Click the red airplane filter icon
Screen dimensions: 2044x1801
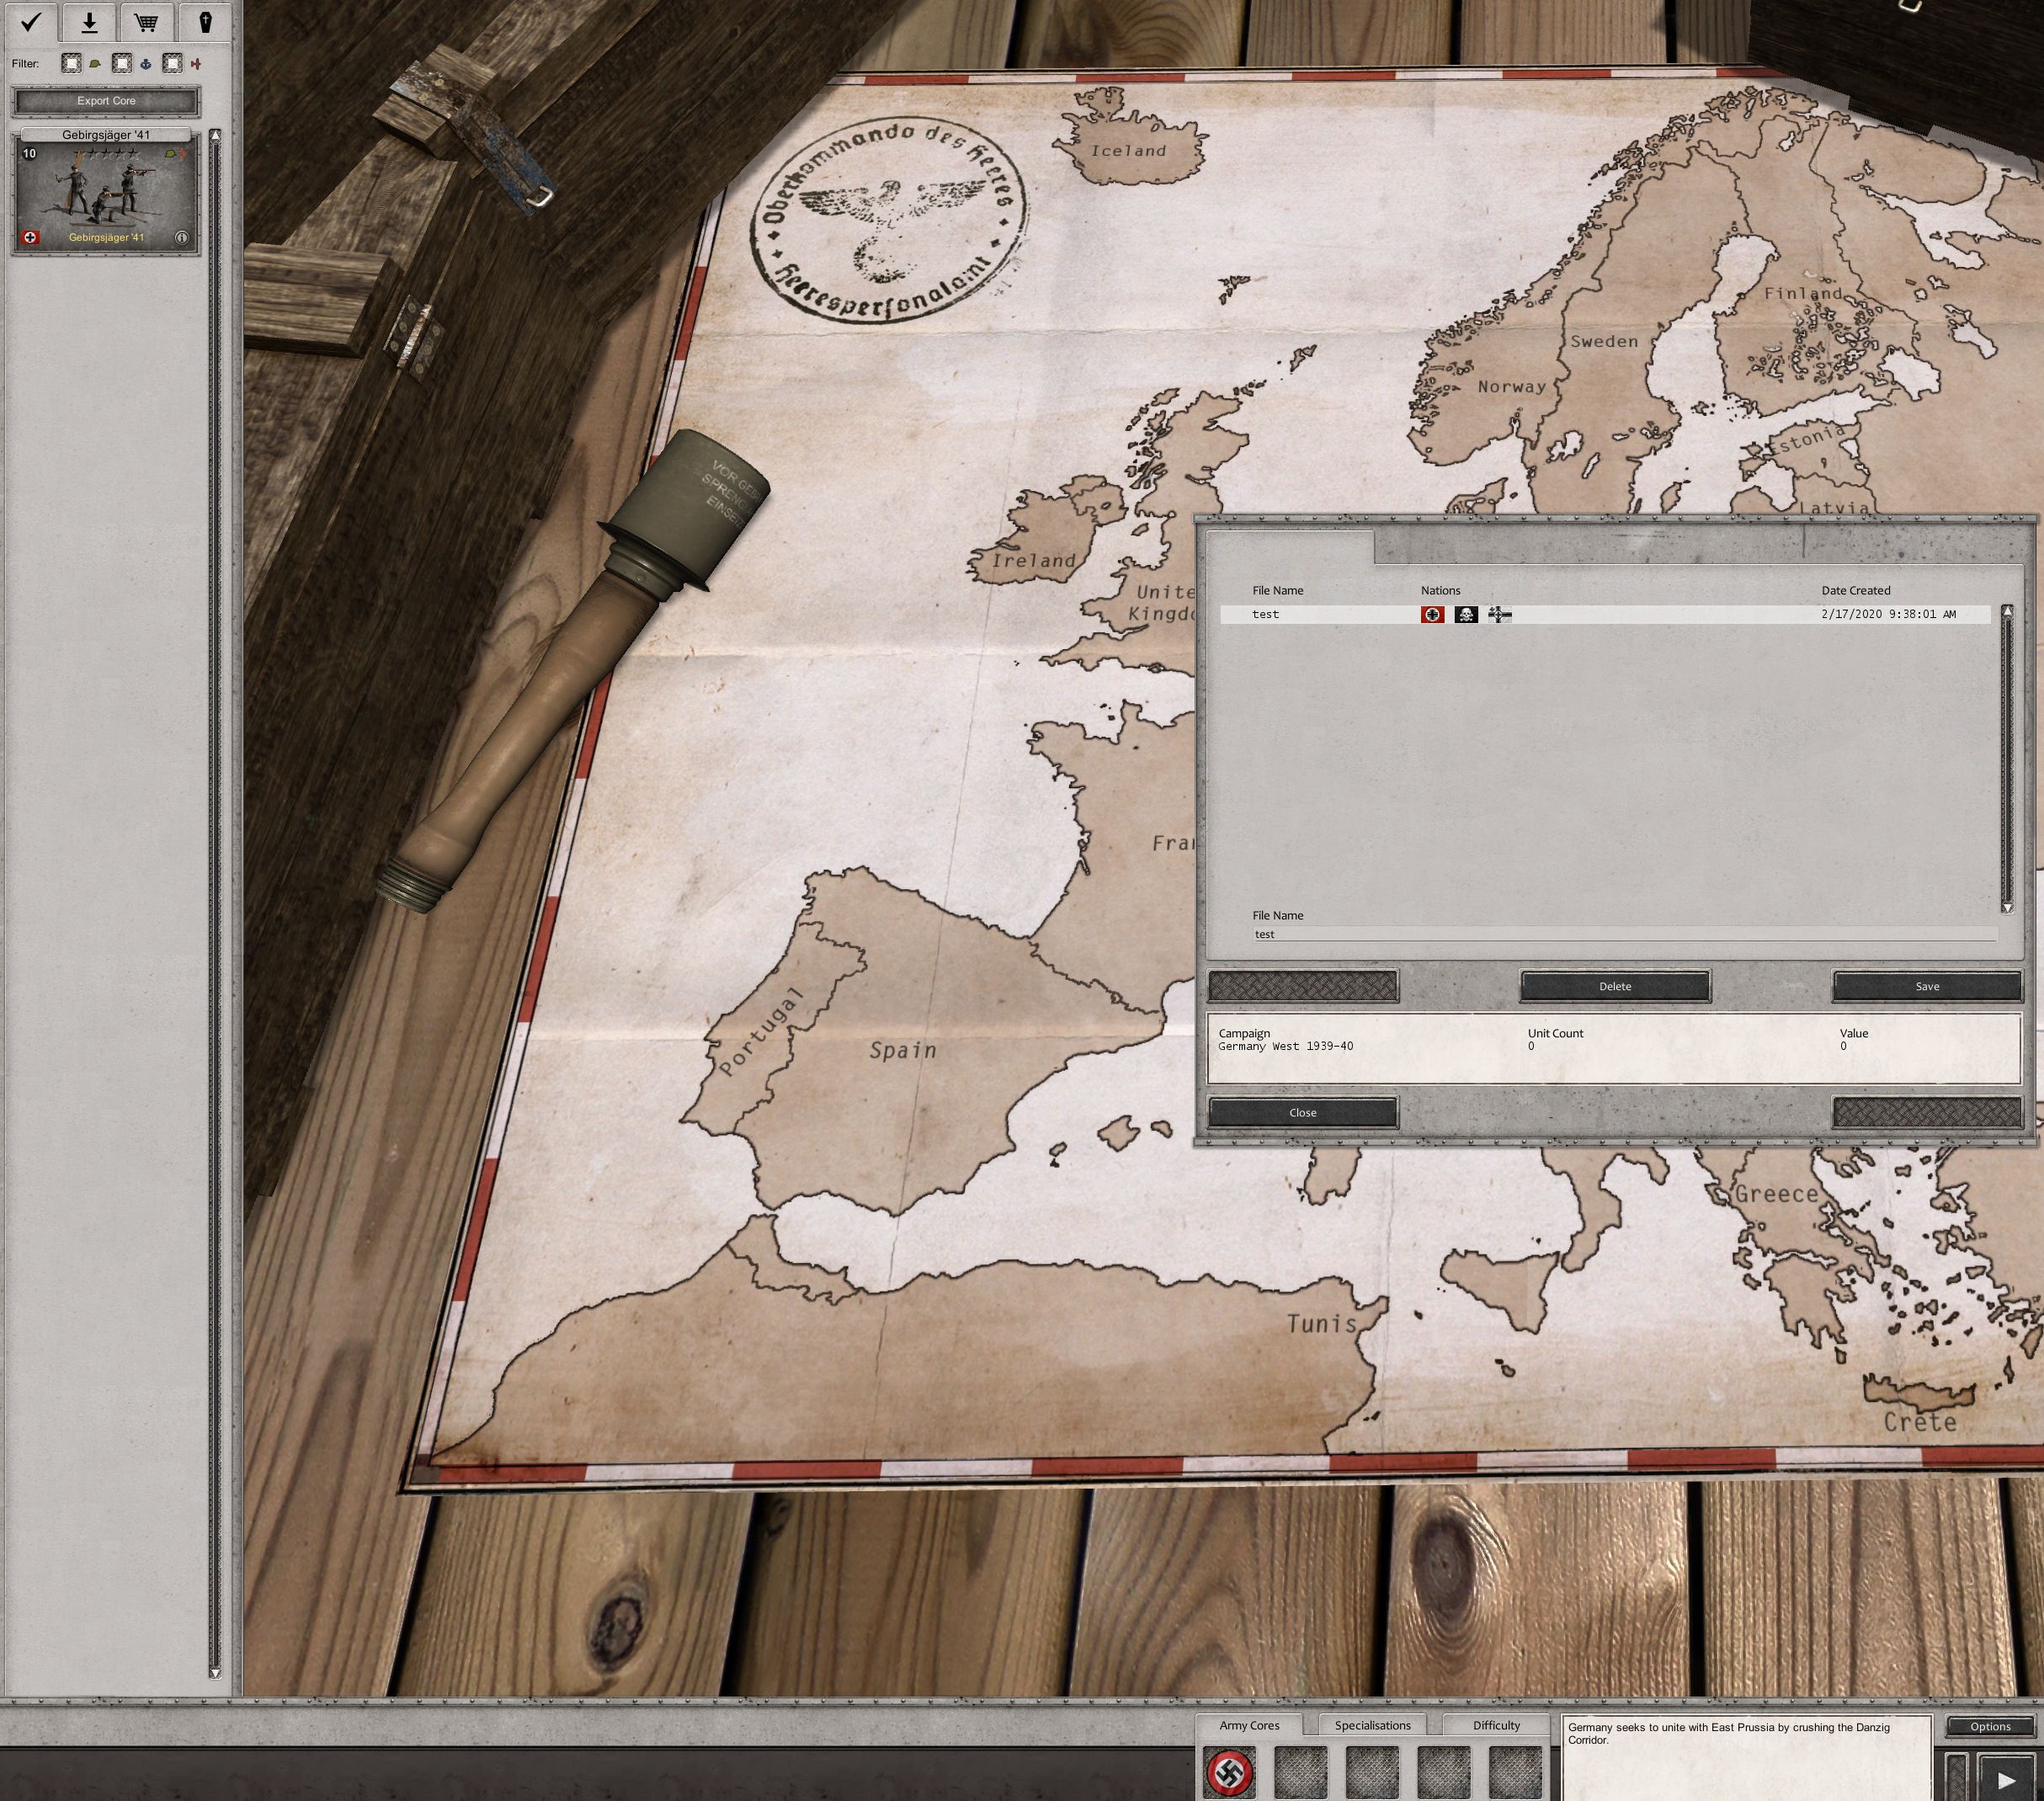[196, 64]
